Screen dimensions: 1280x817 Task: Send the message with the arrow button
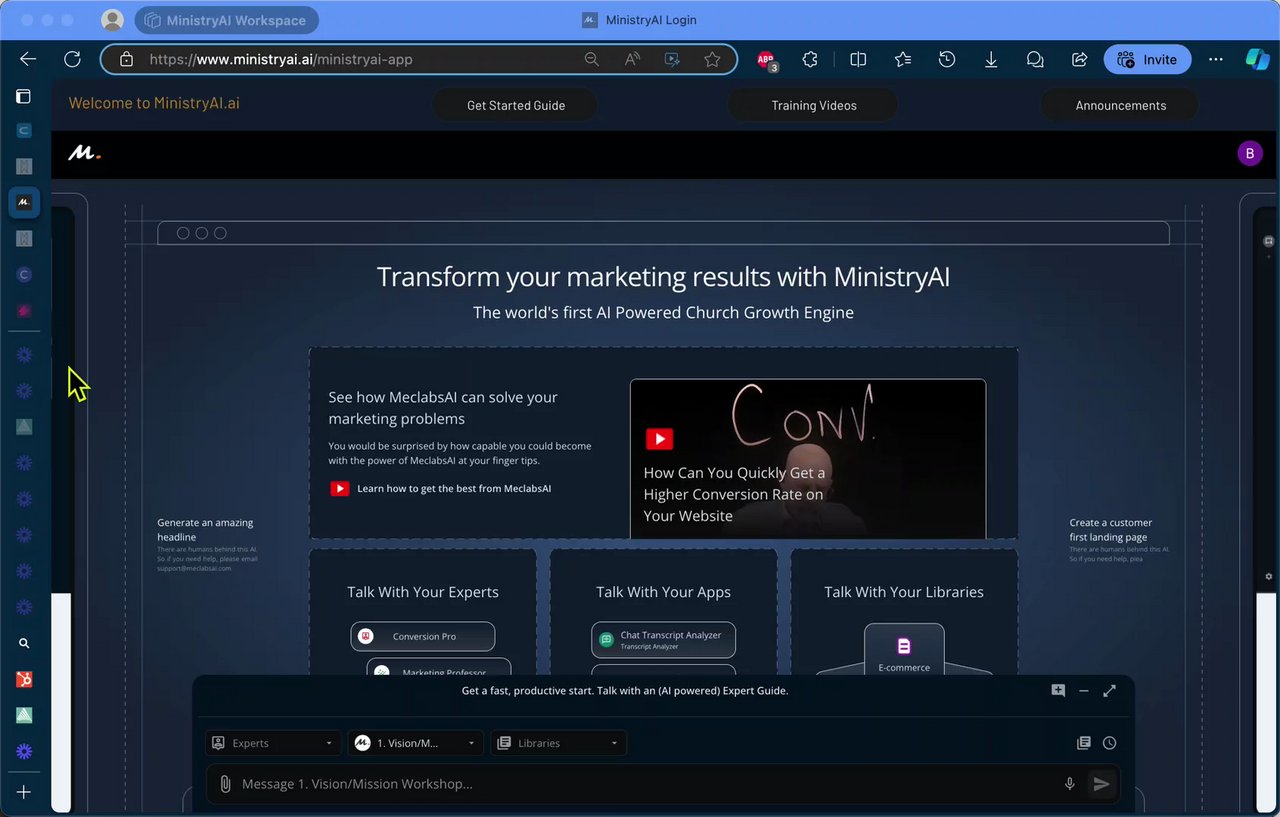(1101, 784)
